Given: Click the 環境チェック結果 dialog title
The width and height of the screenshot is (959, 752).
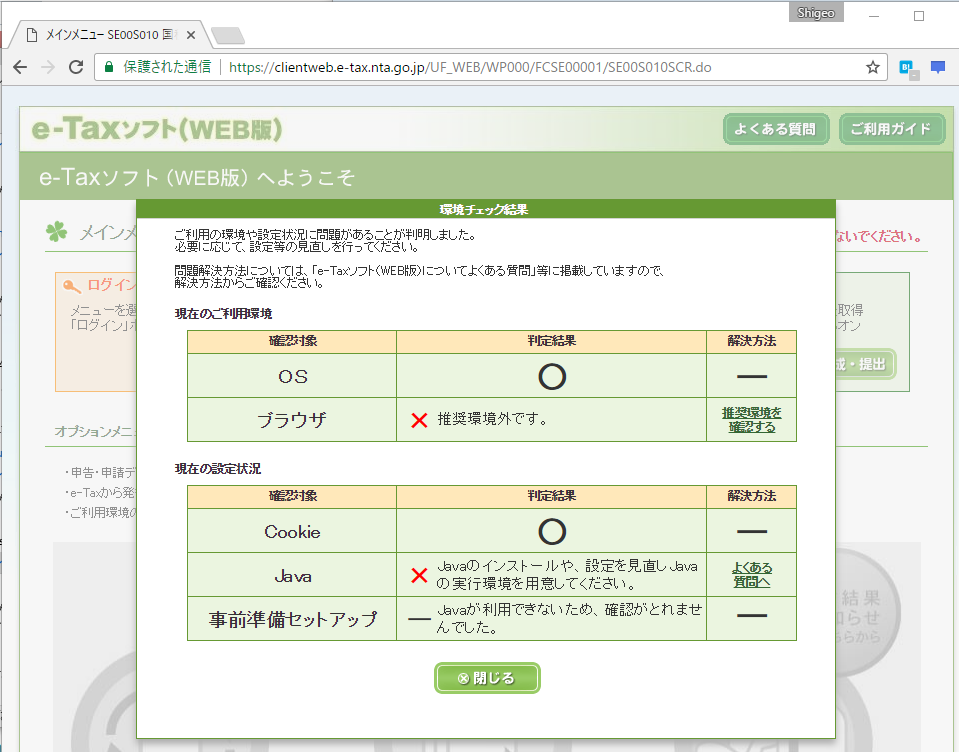Looking at the screenshot, I should pos(484,210).
